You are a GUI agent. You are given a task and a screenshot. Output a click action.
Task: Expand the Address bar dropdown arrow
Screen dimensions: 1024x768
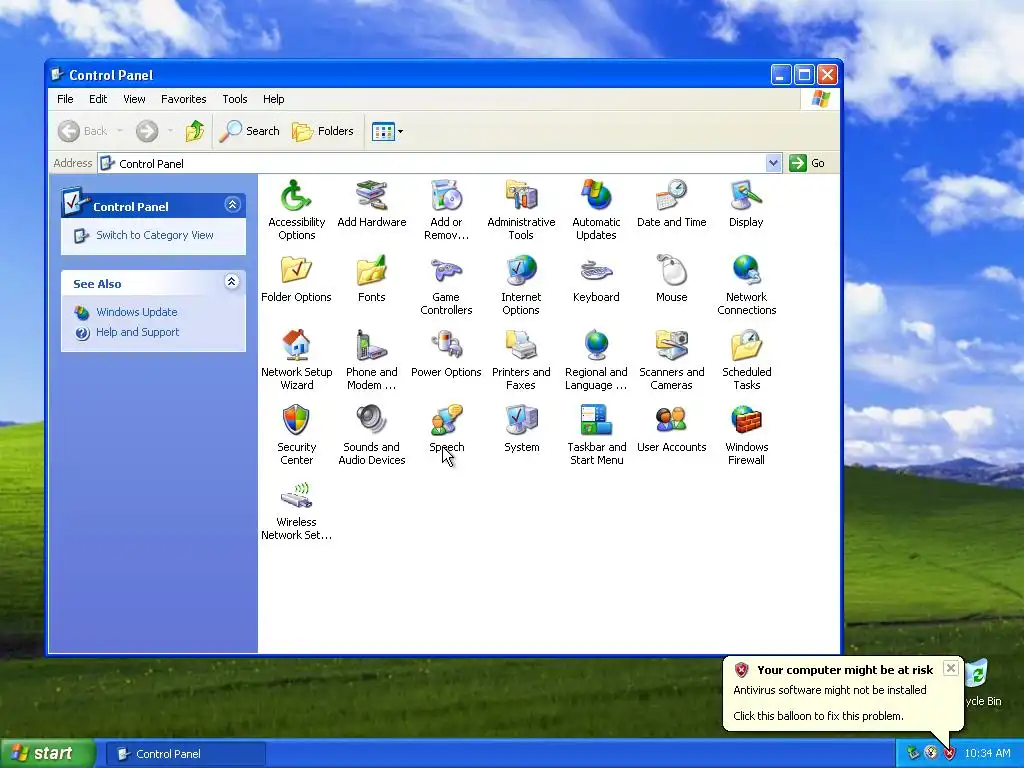(x=773, y=163)
